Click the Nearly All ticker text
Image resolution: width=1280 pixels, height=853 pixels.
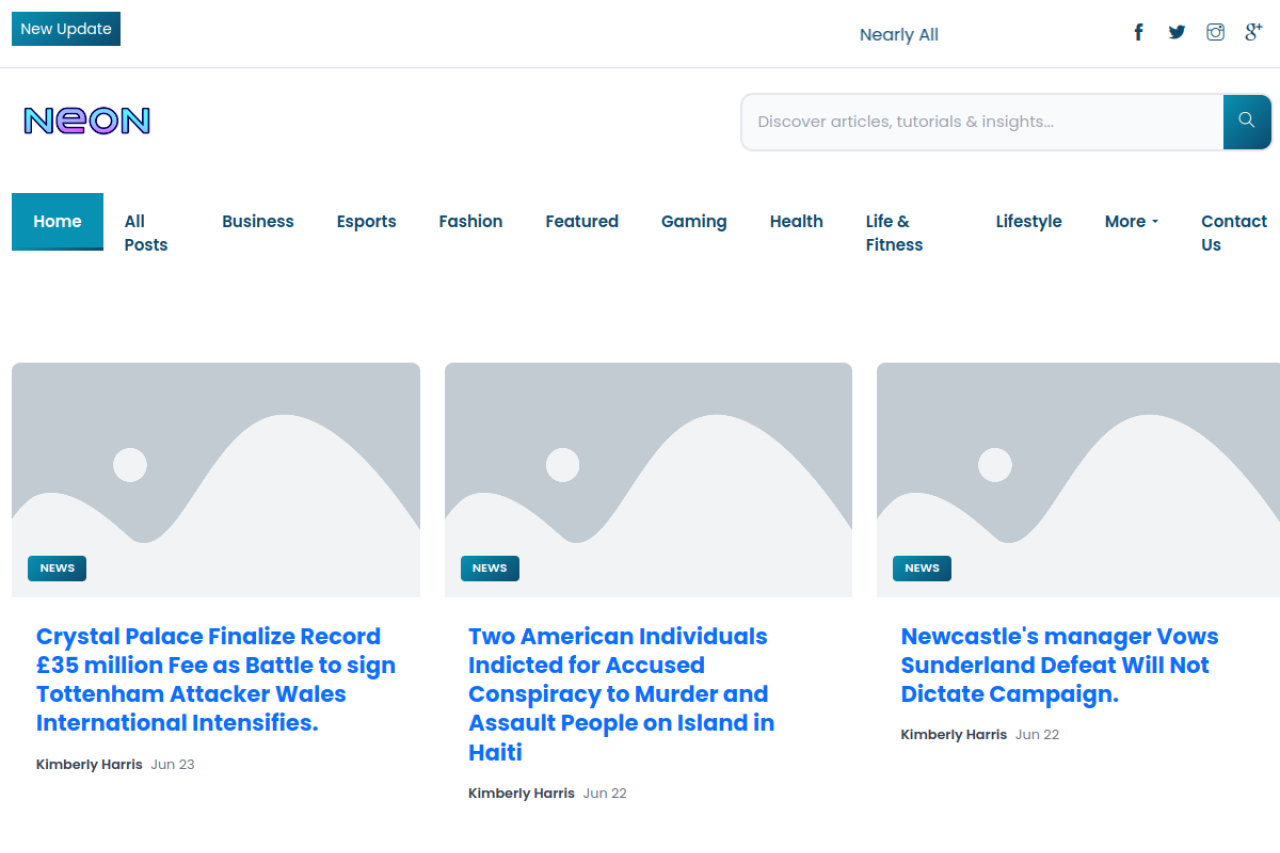click(899, 35)
